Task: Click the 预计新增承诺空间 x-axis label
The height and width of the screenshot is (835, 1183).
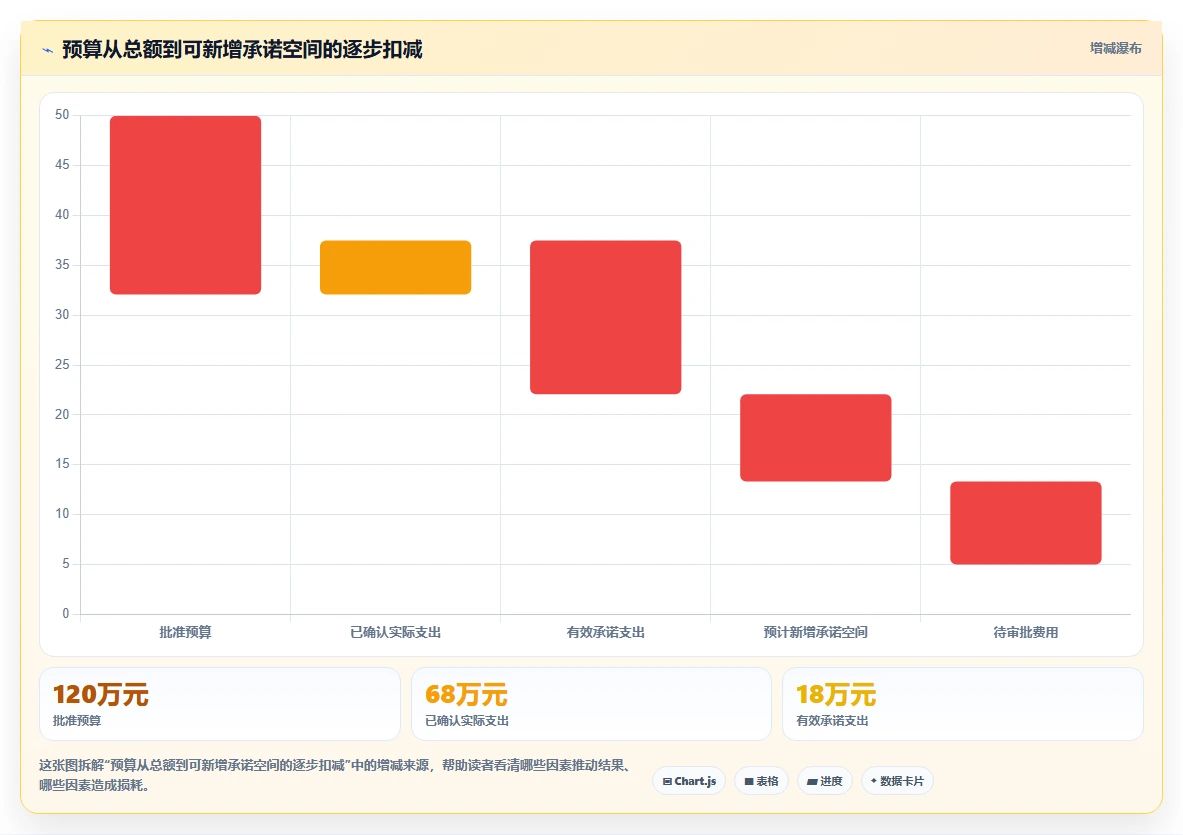Action: tap(816, 632)
